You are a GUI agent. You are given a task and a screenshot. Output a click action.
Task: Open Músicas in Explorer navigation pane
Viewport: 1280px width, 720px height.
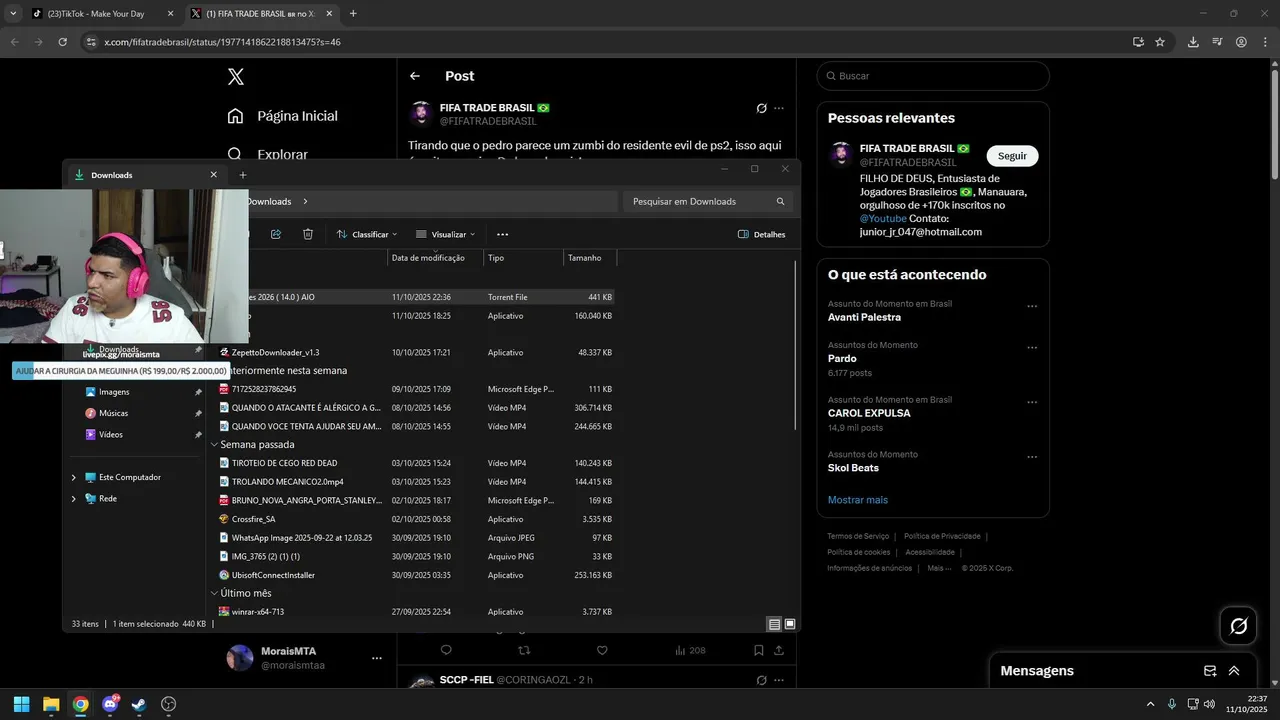point(113,413)
